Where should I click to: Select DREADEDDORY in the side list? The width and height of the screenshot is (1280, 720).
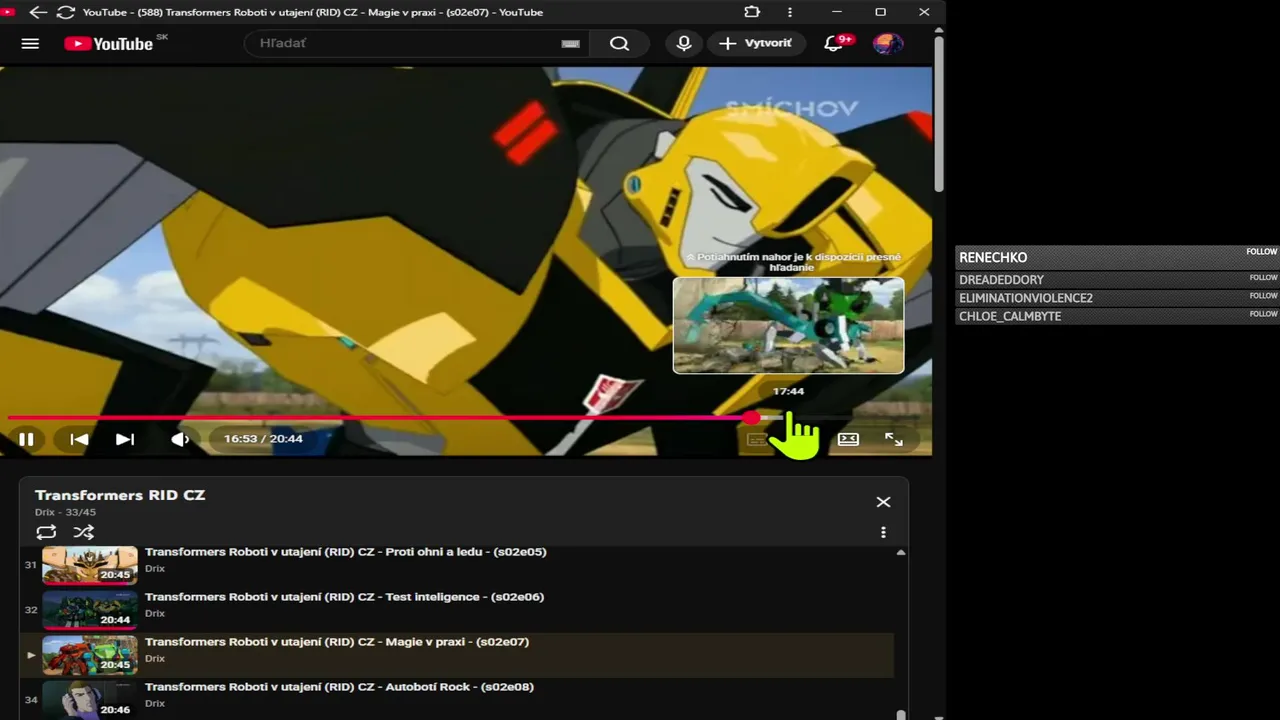pos(1001,280)
